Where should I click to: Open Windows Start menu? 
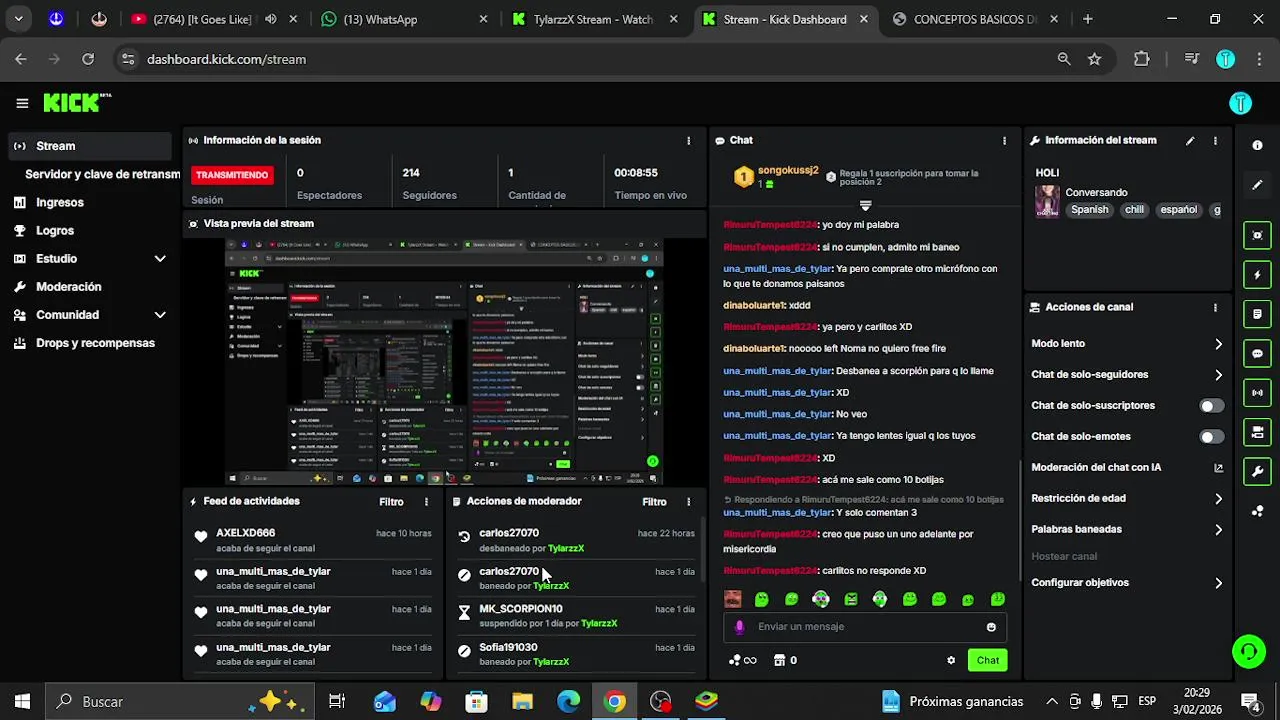(22, 702)
